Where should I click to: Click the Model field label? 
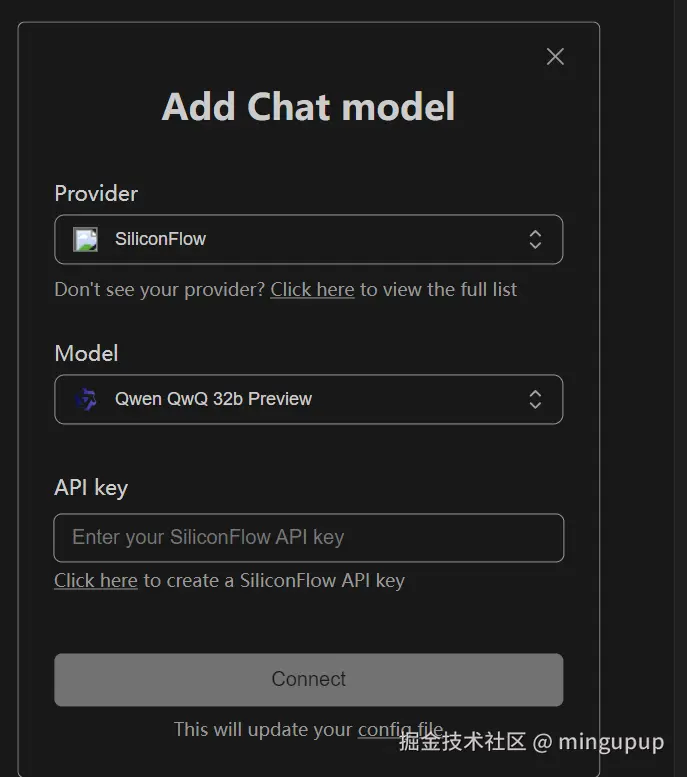tap(86, 354)
